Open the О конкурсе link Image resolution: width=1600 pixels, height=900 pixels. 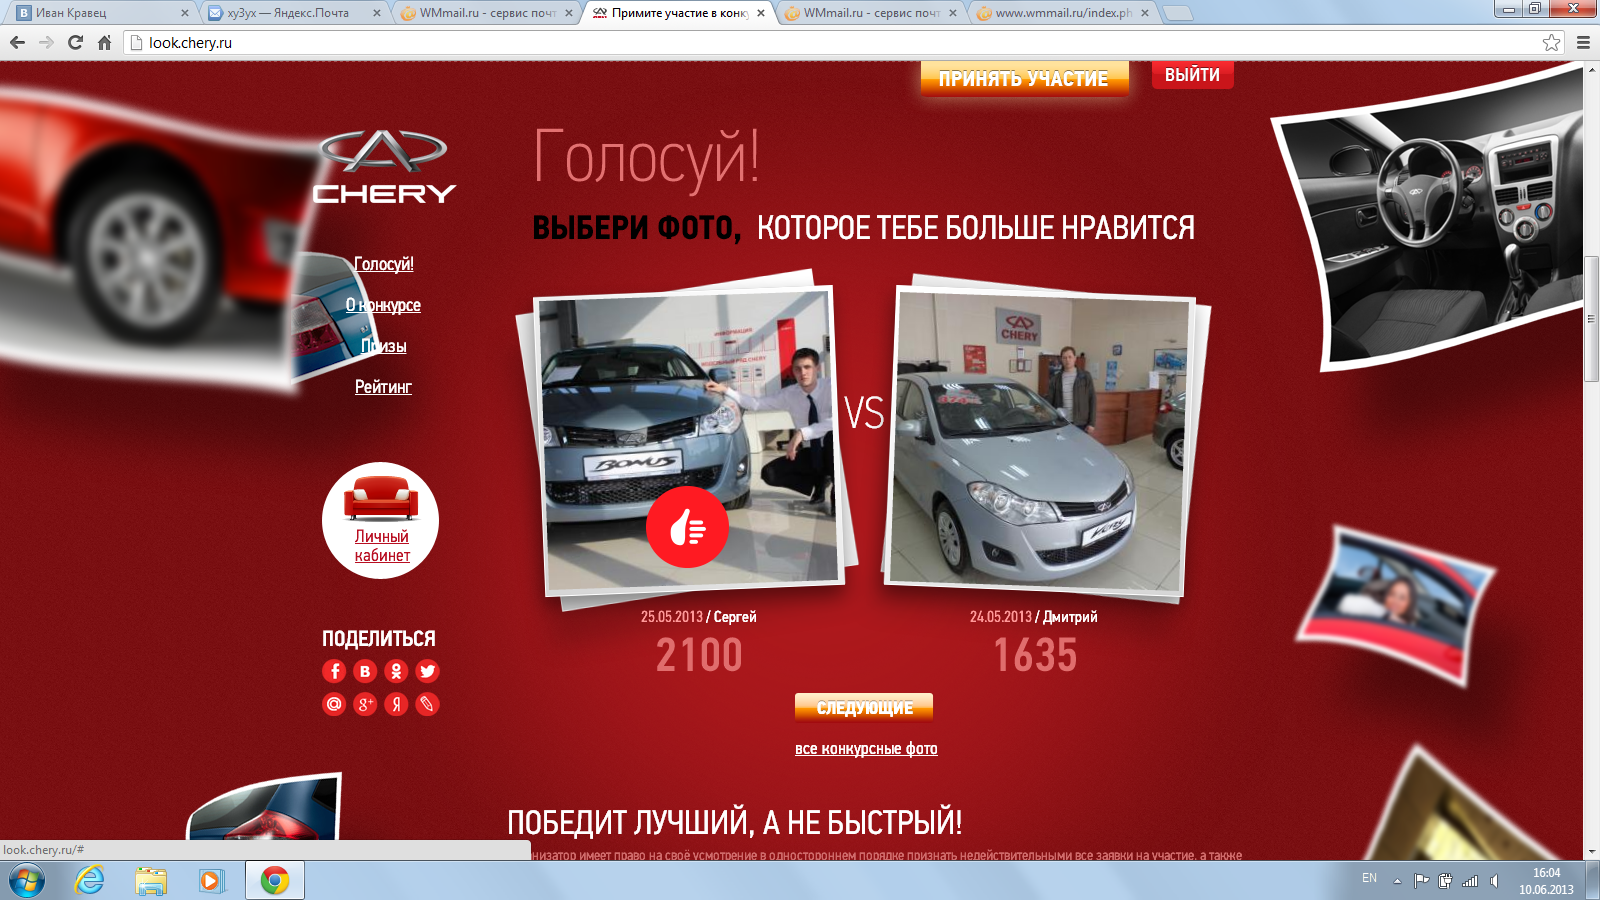pos(383,305)
